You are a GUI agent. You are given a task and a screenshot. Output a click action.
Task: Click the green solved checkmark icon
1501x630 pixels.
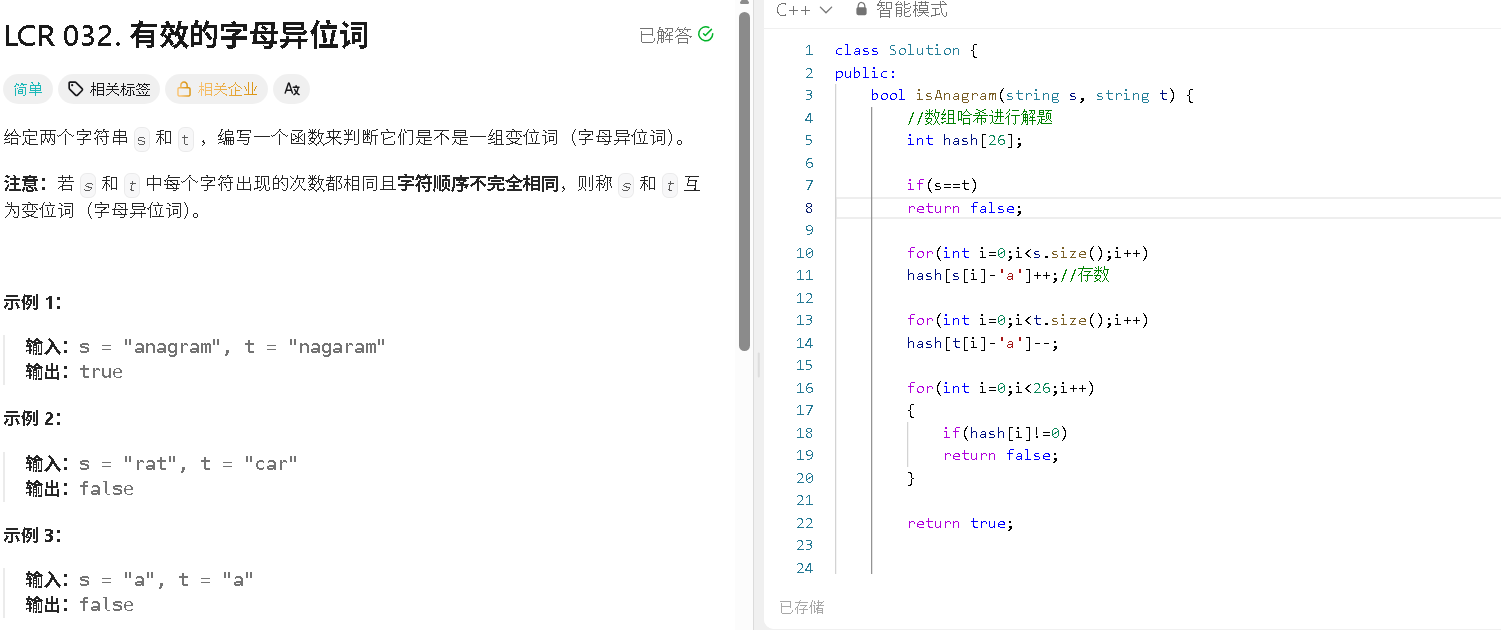tap(706, 35)
